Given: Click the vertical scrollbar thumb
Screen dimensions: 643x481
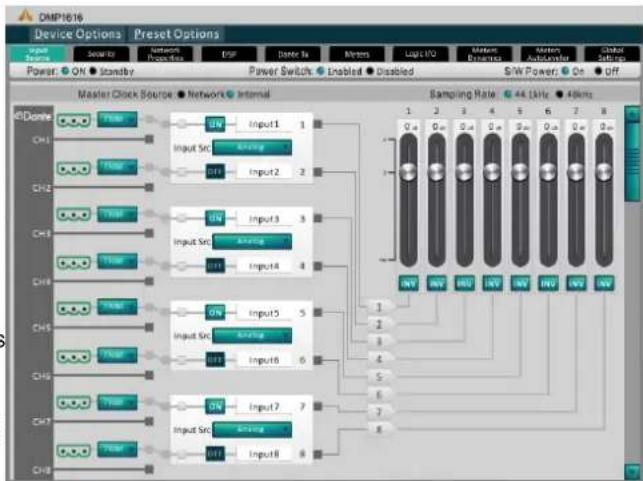Looking at the screenshot, I should click(632, 162).
